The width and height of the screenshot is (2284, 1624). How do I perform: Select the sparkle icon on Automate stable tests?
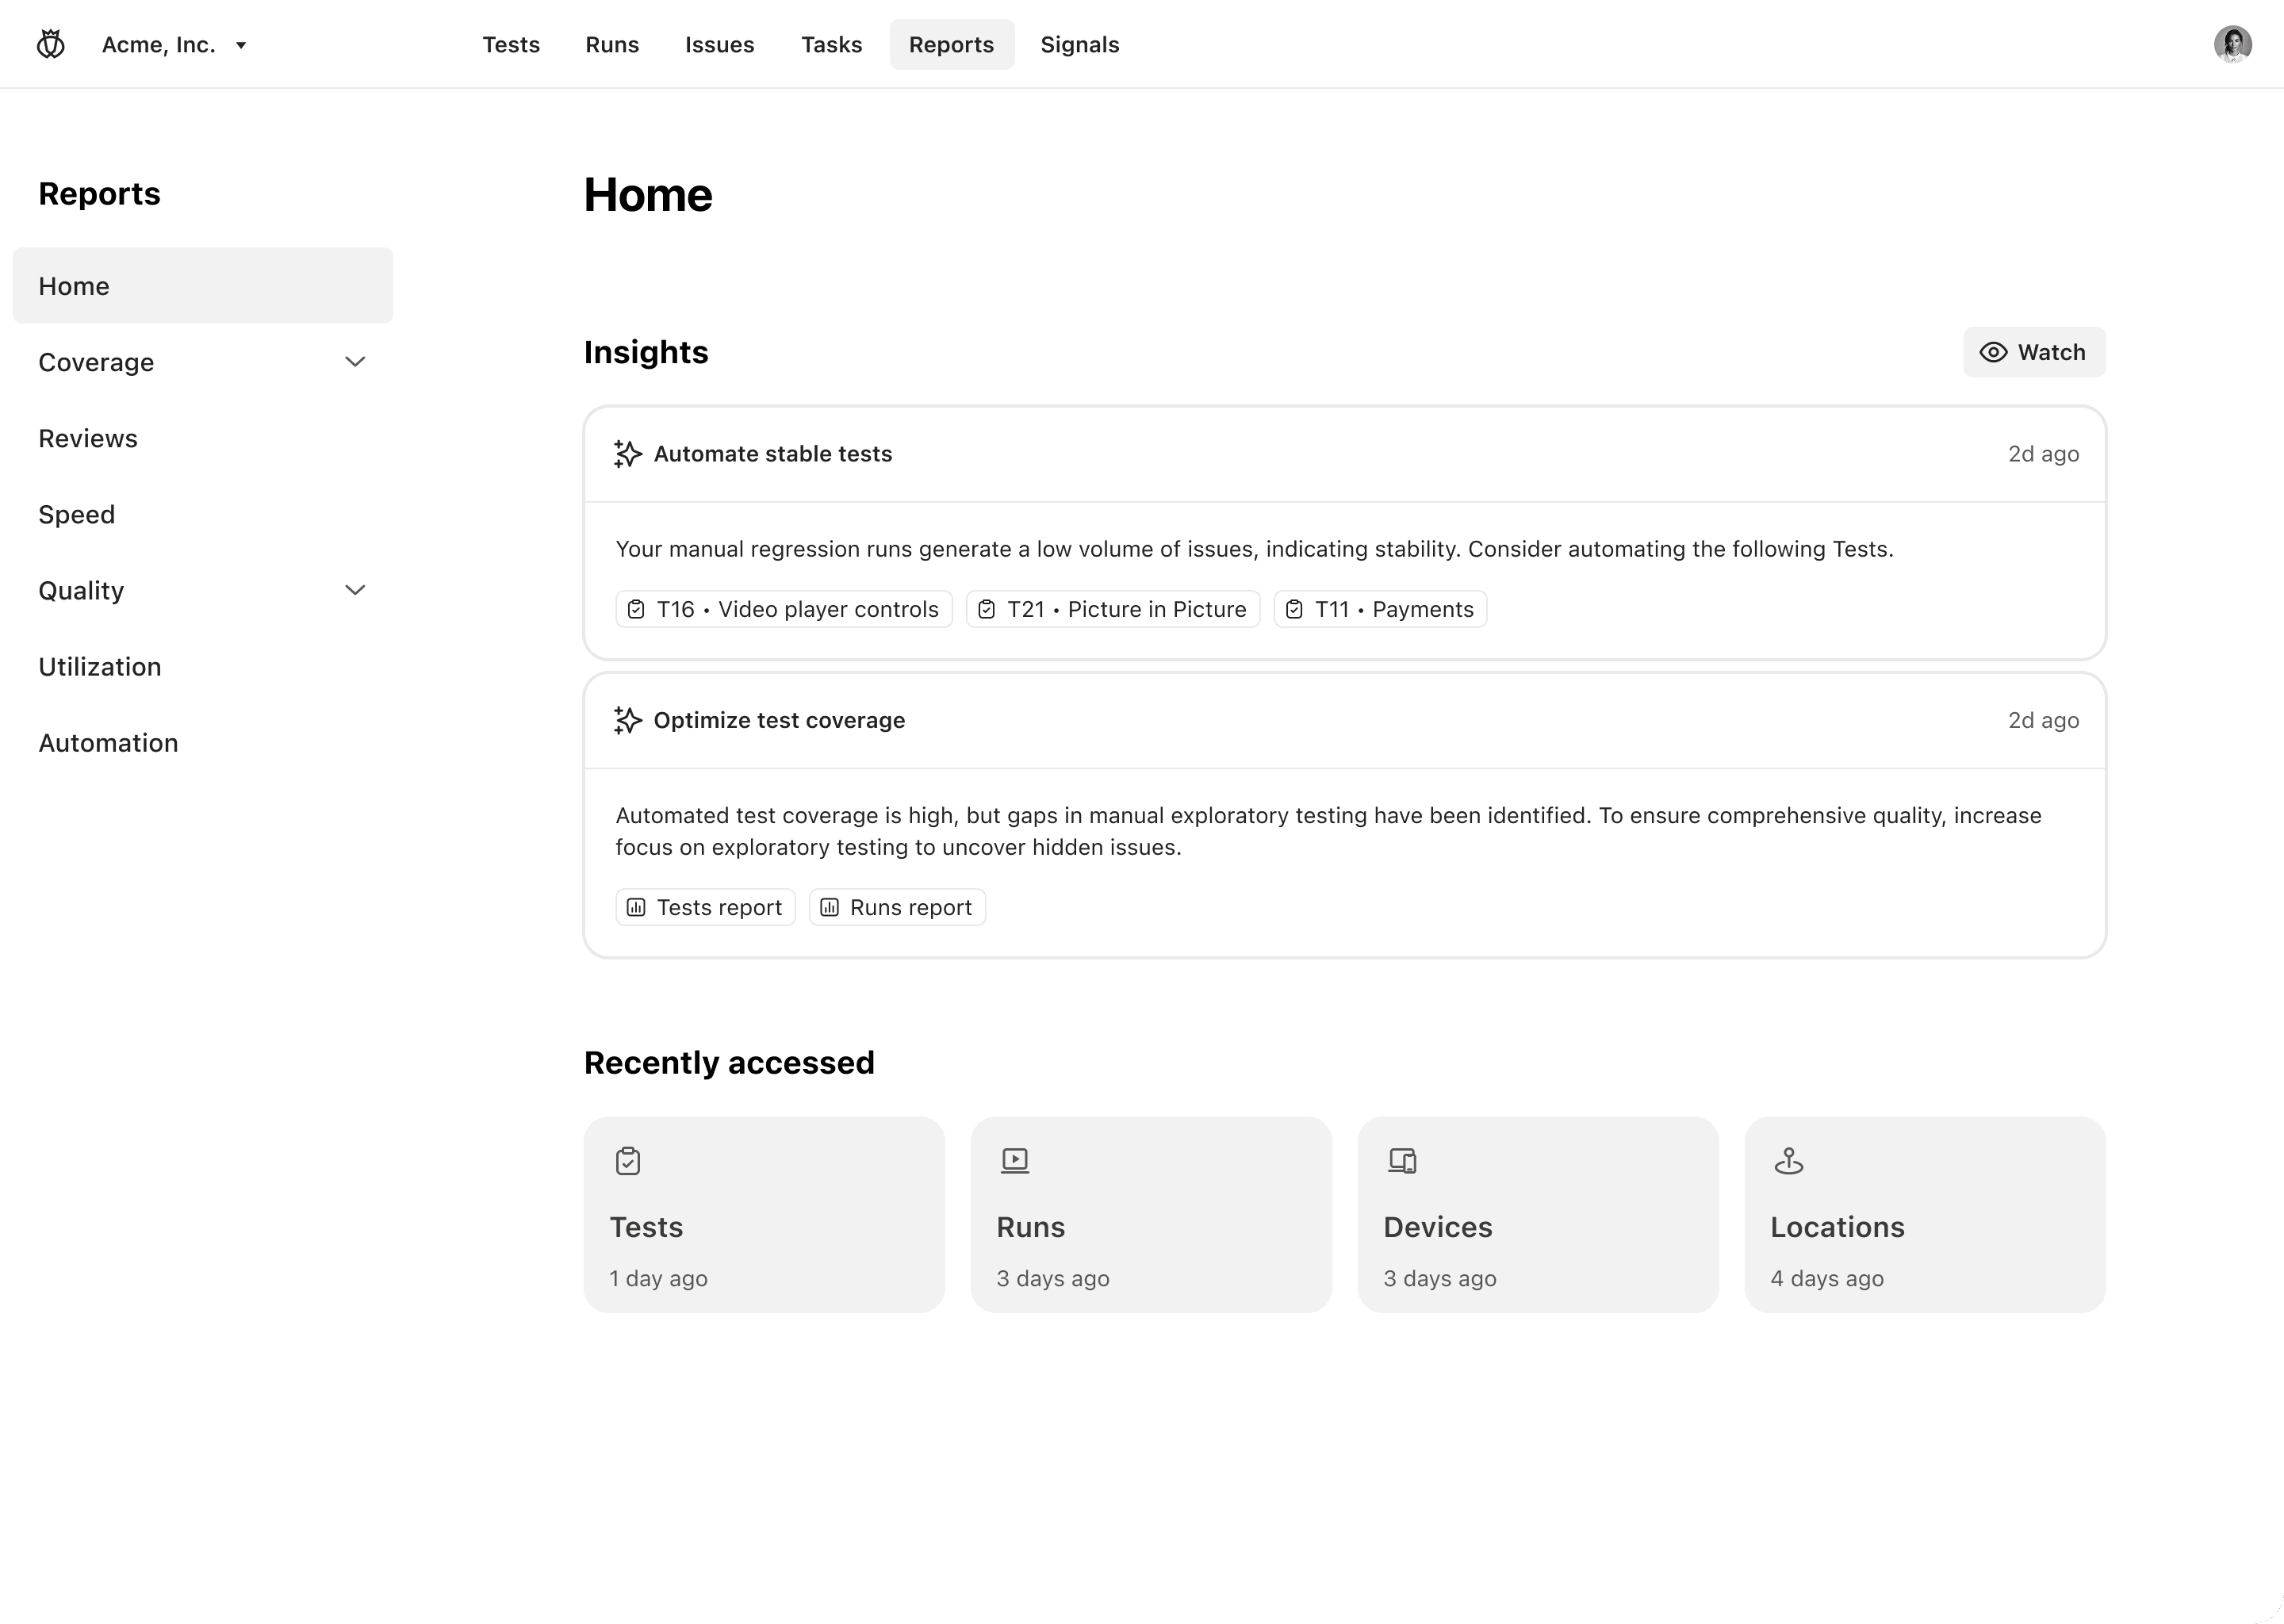(628, 453)
